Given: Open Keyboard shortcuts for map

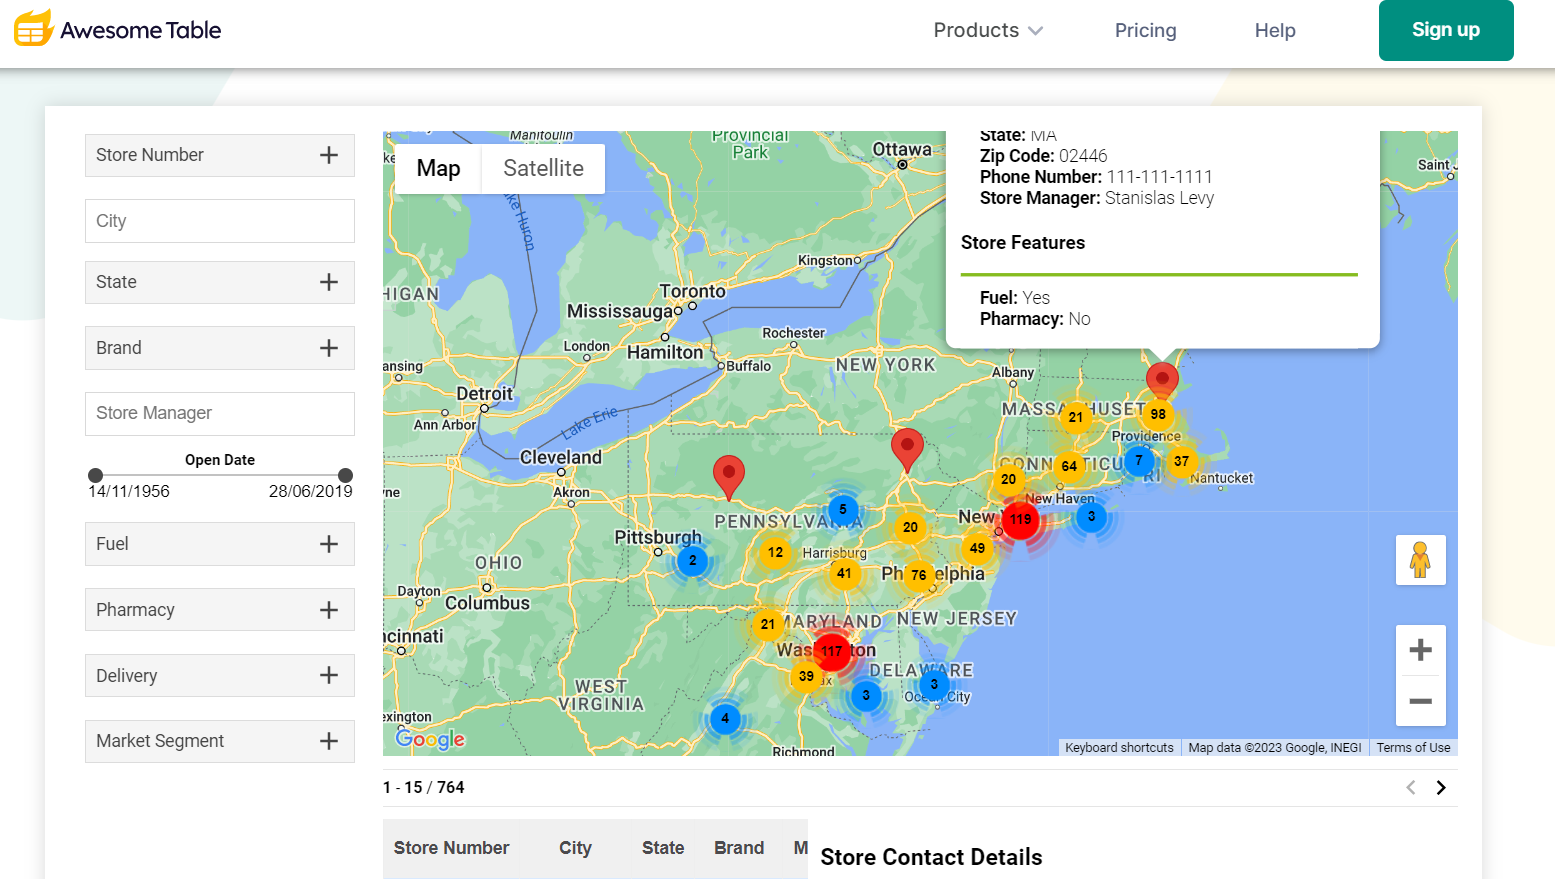Looking at the screenshot, I should (1119, 748).
